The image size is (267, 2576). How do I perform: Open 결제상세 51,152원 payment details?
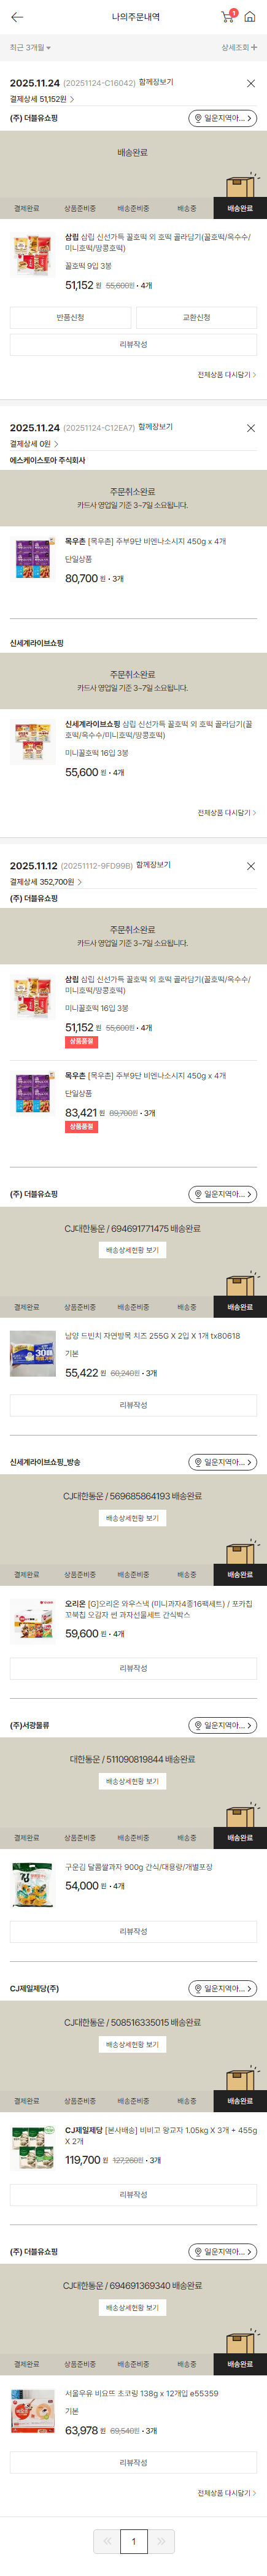(x=42, y=100)
